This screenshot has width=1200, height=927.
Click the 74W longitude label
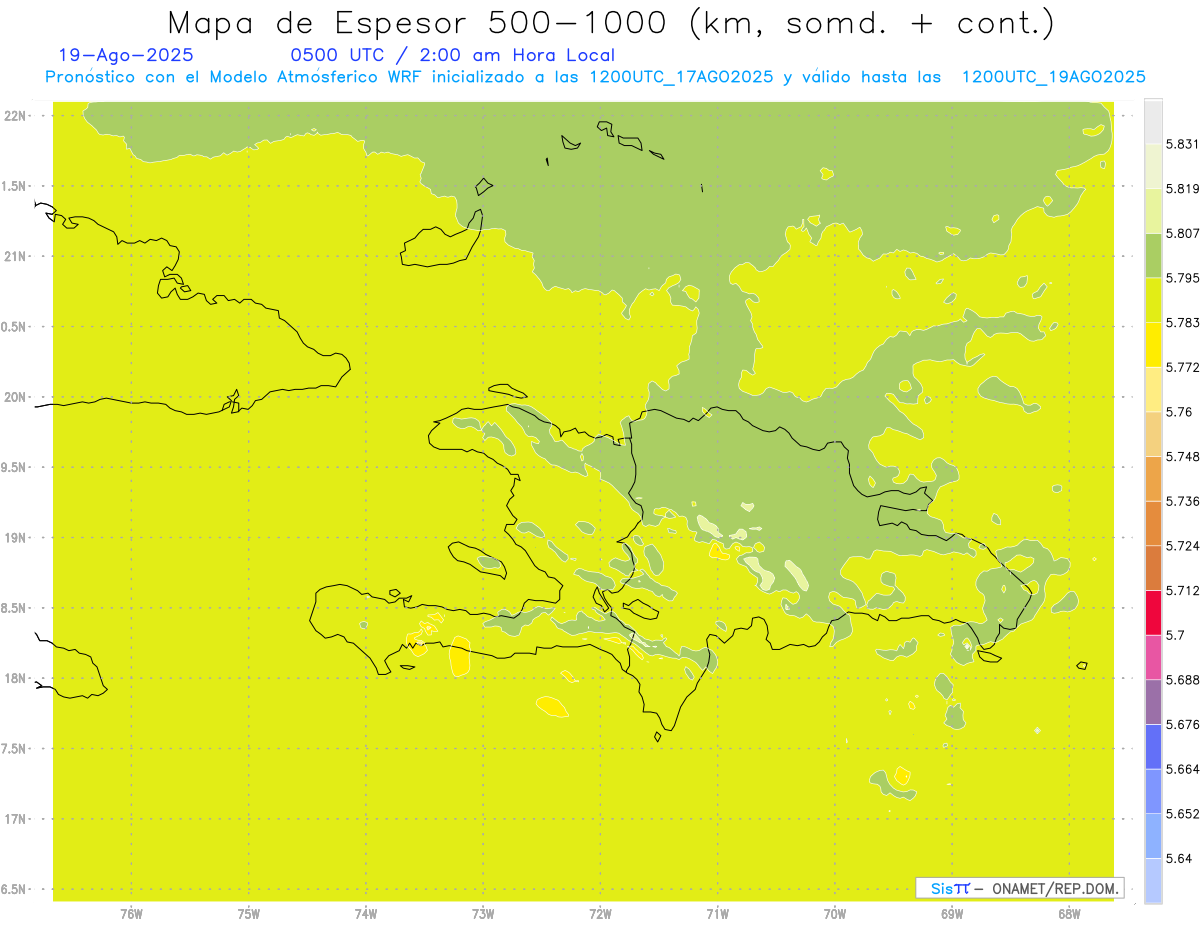366,914
